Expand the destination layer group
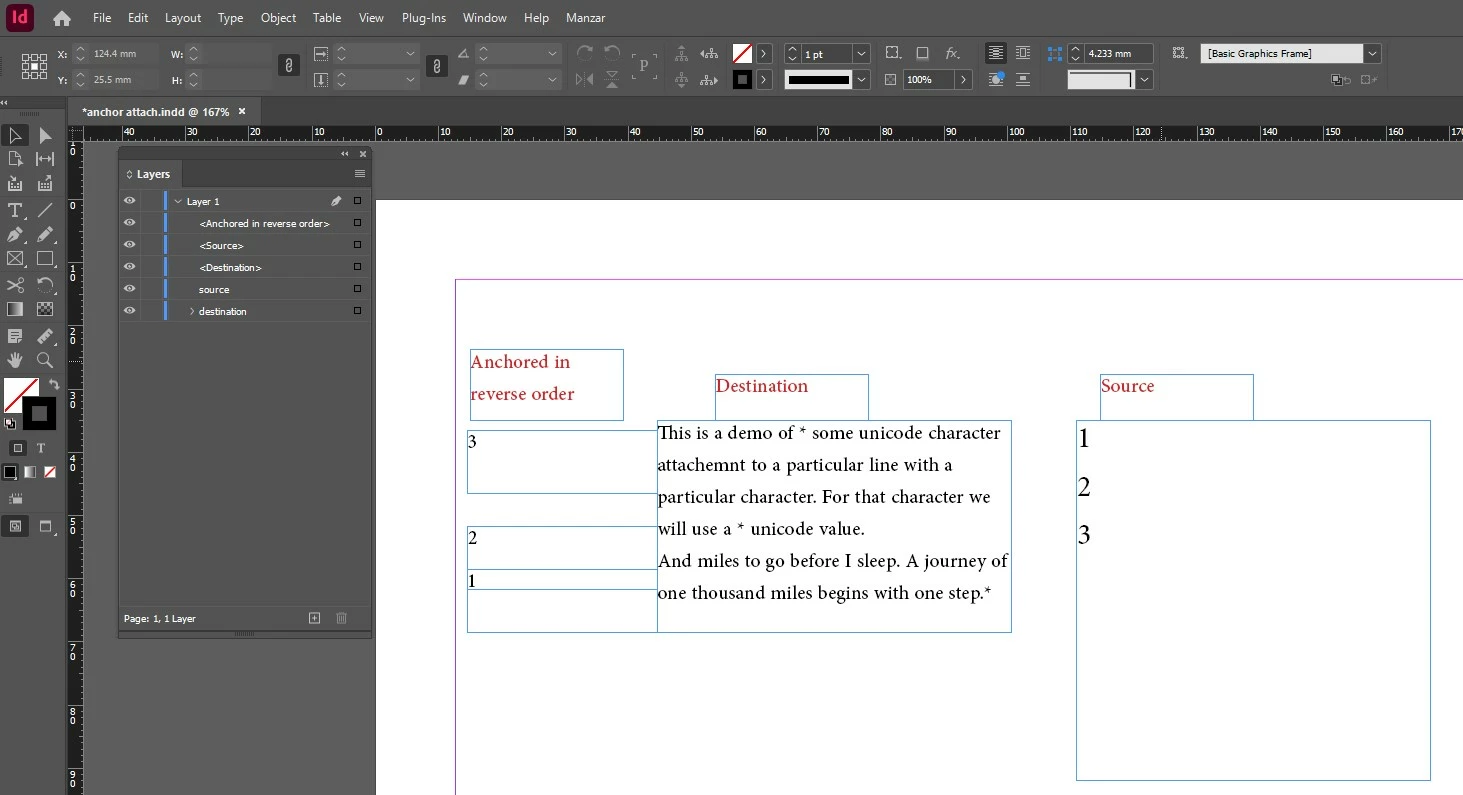1463x795 pixels. [x=191, y=311]
